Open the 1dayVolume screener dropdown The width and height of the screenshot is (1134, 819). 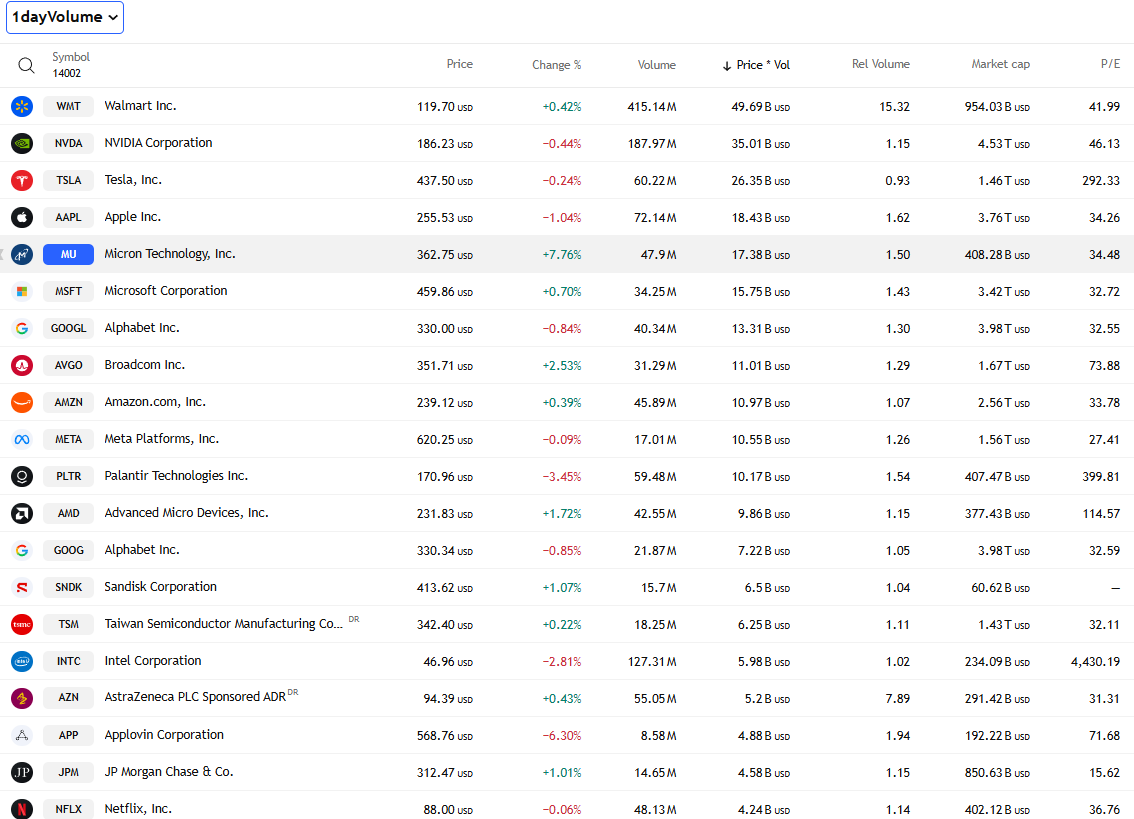coord(65,17)
